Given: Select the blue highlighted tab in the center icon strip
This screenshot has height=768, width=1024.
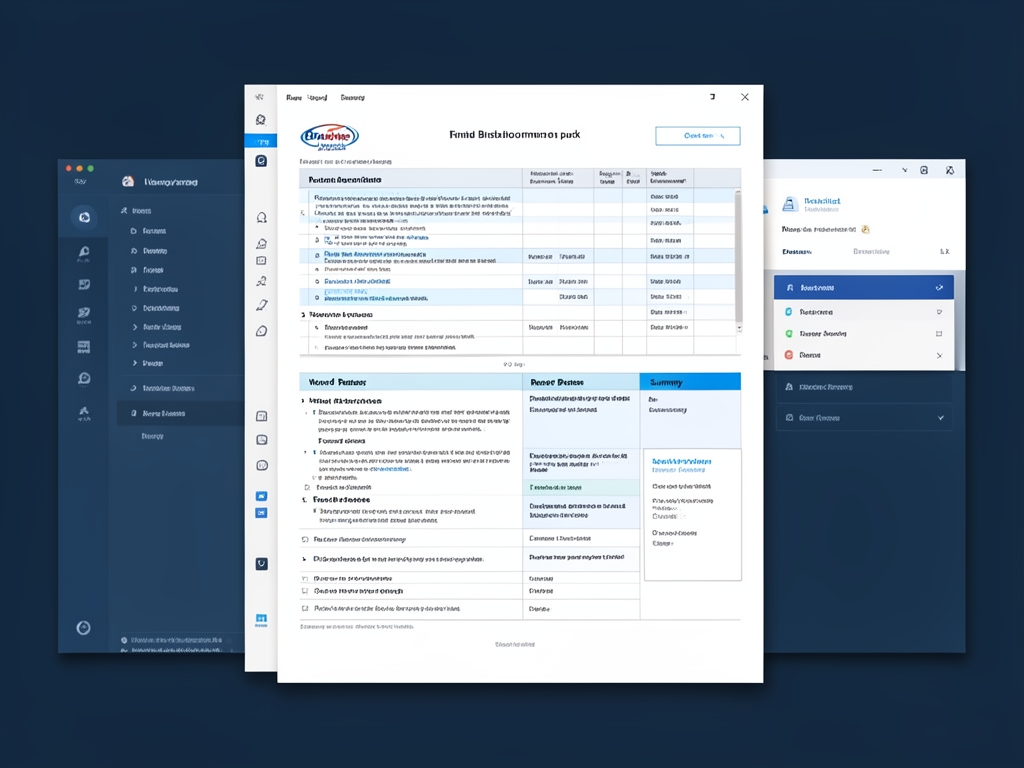Looking at the screenshot, I should tap(261, 141).
